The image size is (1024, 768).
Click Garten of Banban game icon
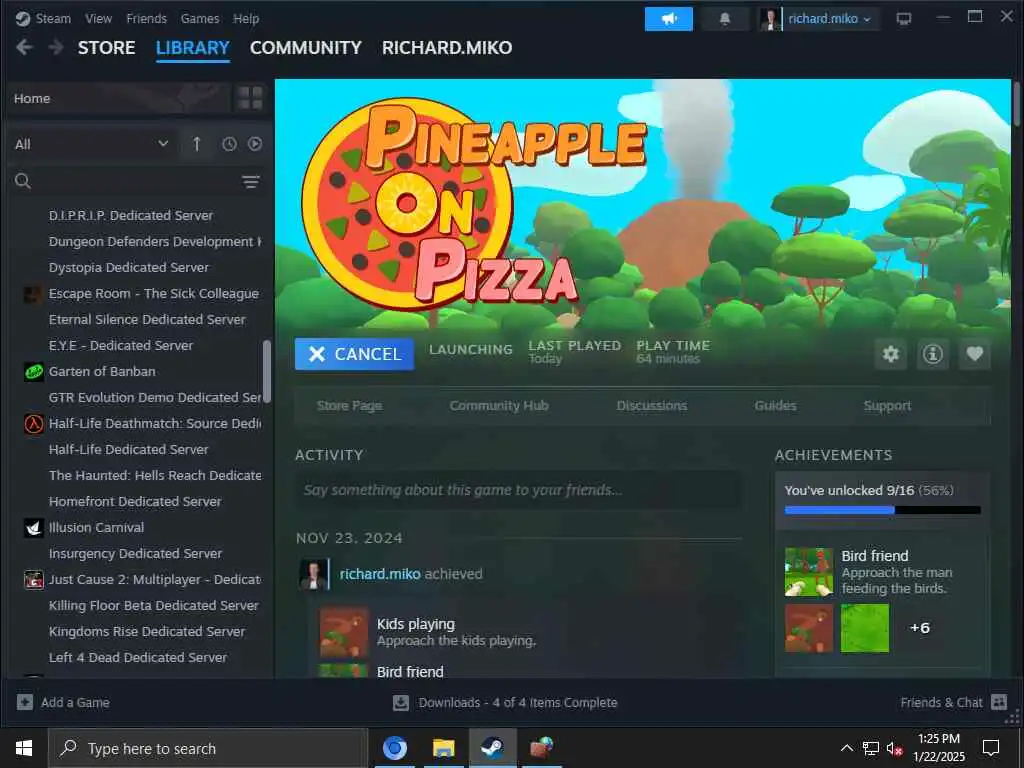tap(33, 372)
